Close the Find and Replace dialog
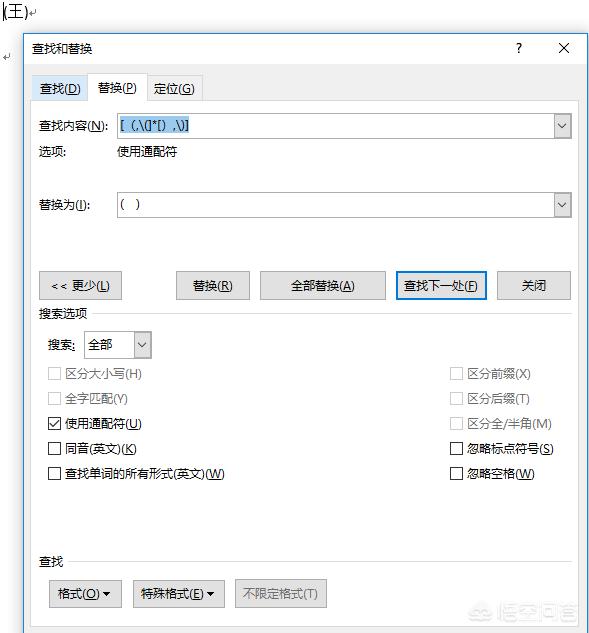The height and width of the screenshot is (633, 589). tap(564, 48)
